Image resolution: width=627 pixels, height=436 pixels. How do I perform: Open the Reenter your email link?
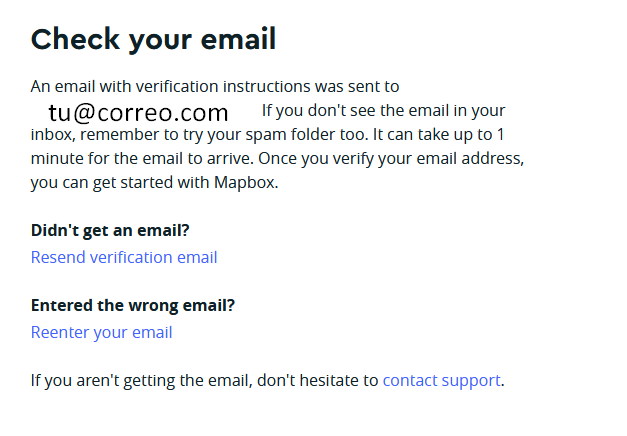(101, 332)
